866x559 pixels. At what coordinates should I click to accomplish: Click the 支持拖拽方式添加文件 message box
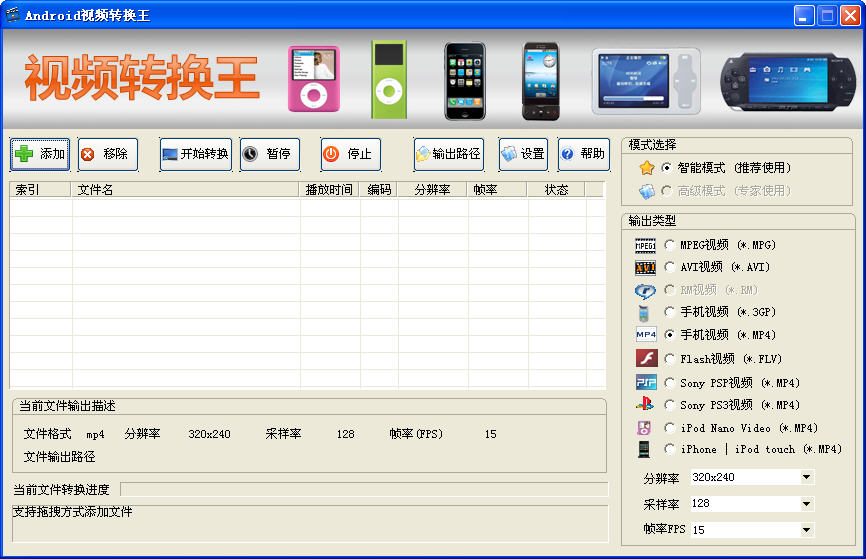click(310, 523)
